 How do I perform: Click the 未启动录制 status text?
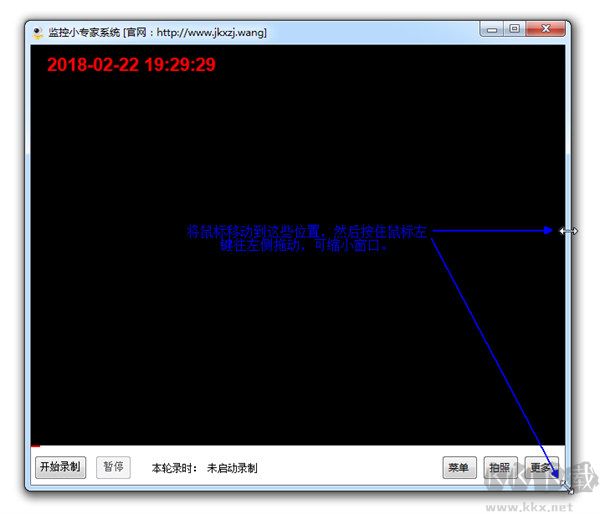click(232, 468)
